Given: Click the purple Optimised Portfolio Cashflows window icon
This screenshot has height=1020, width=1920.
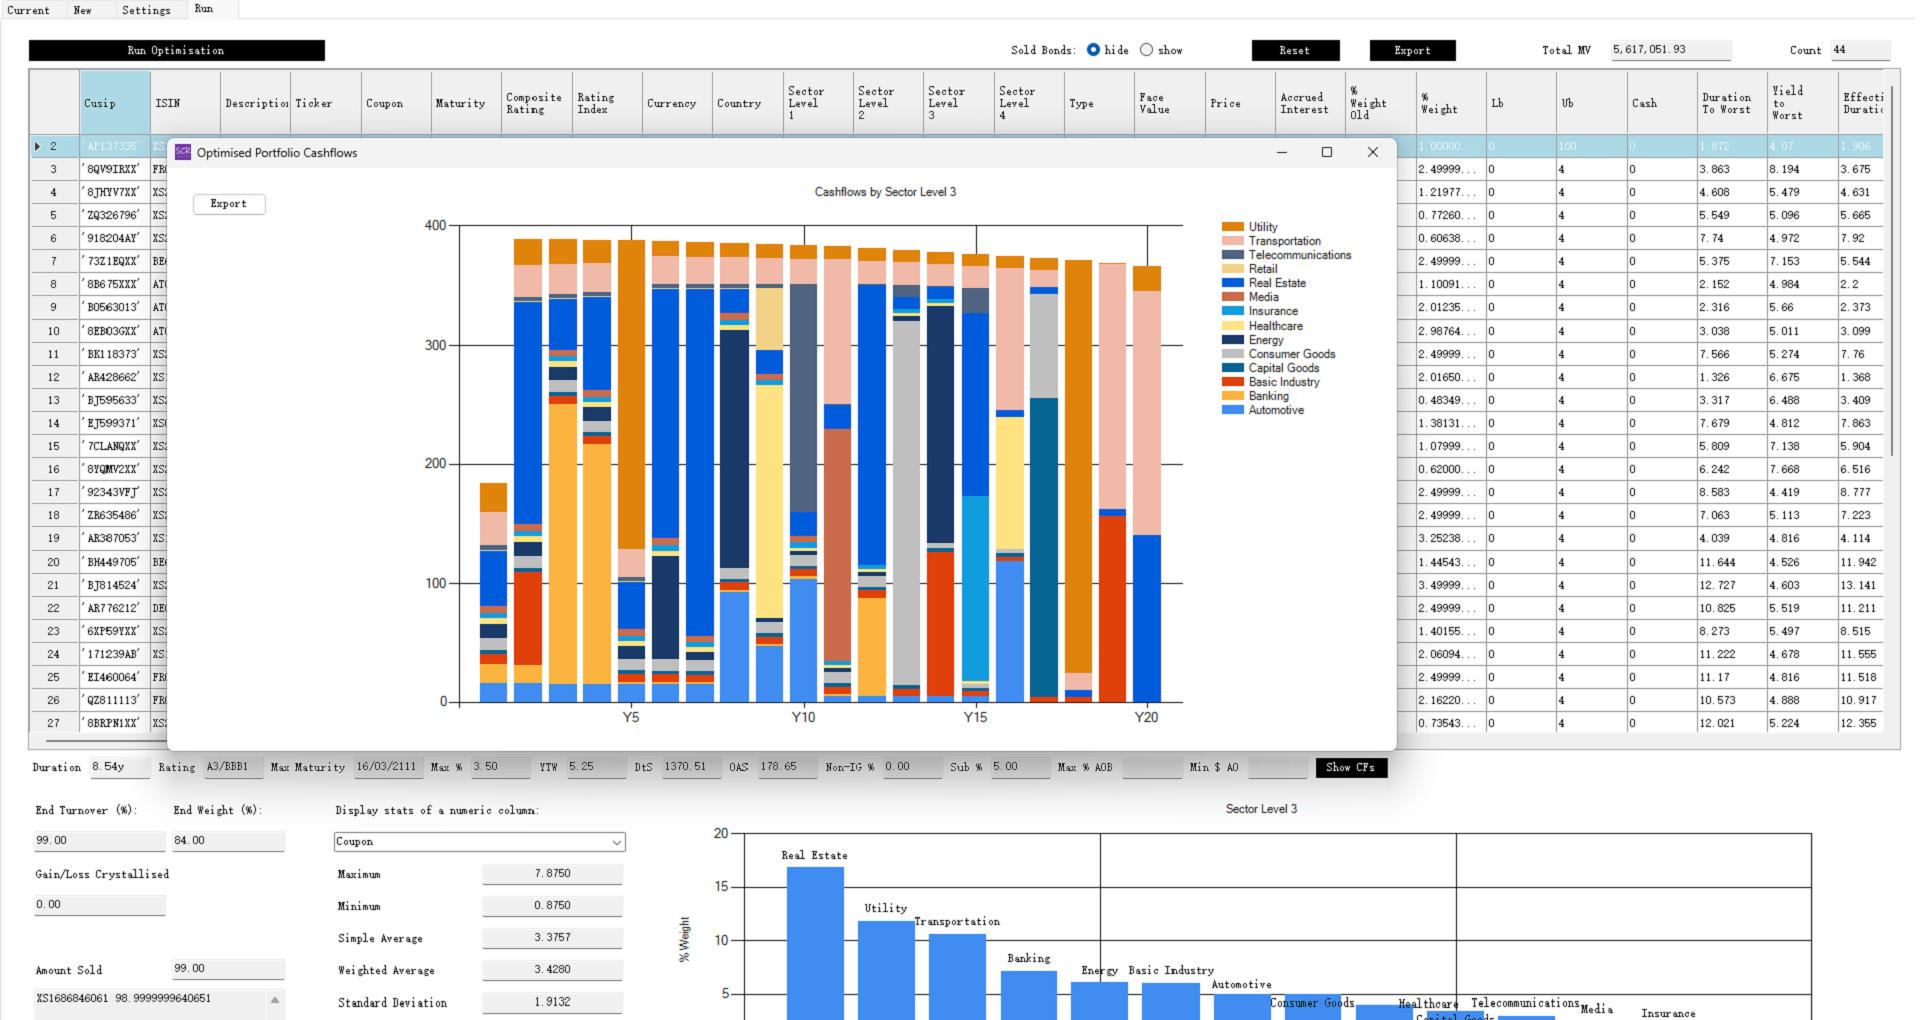Looking at the screenshot, I should click(183, 152).
